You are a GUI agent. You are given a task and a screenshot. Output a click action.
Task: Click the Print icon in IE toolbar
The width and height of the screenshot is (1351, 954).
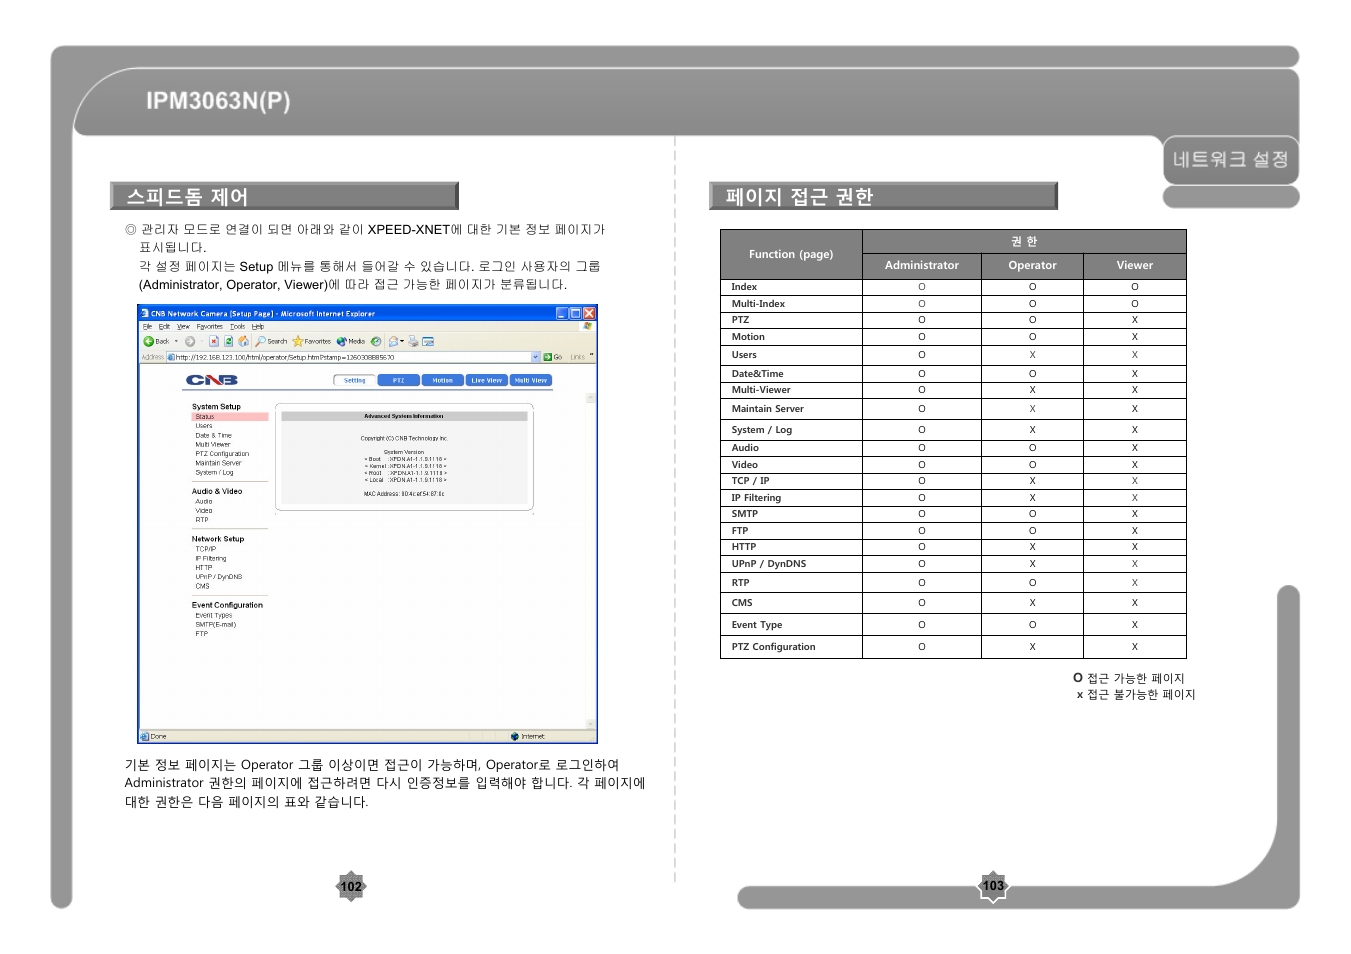pyautogui.click(x=413, y=341)
